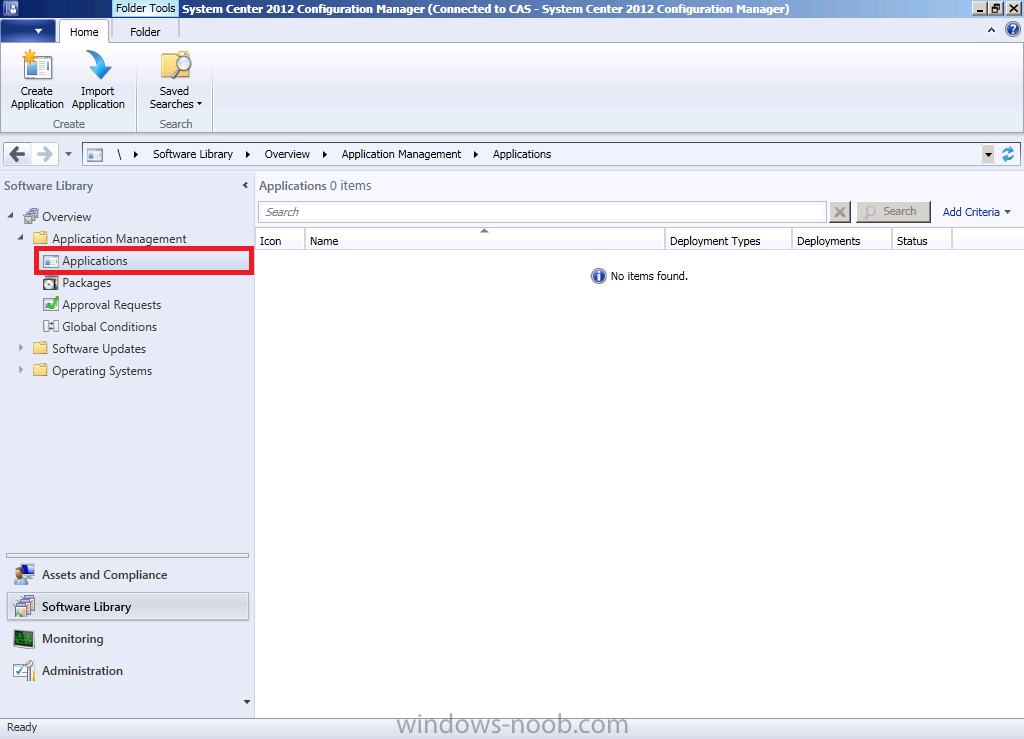The image size is (1024, 739).
Task: Open Packages in the tree
Action: click(x=86, y=283)
